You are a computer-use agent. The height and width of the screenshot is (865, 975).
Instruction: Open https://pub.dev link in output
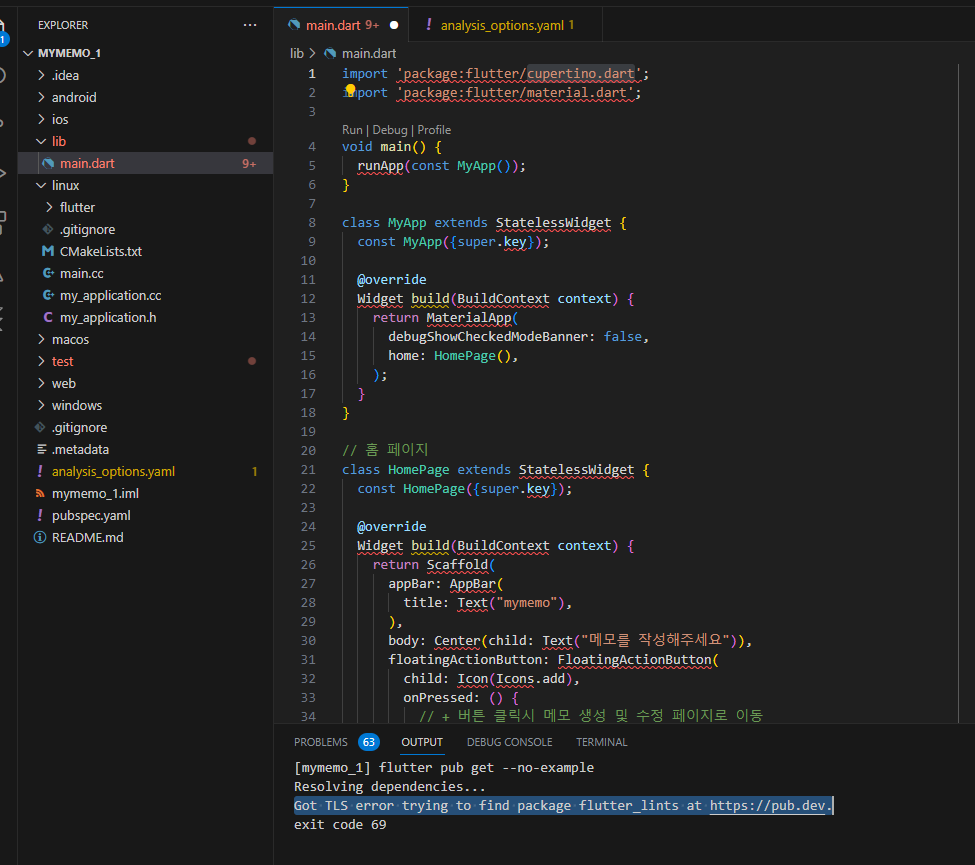(x=767, y=806)
